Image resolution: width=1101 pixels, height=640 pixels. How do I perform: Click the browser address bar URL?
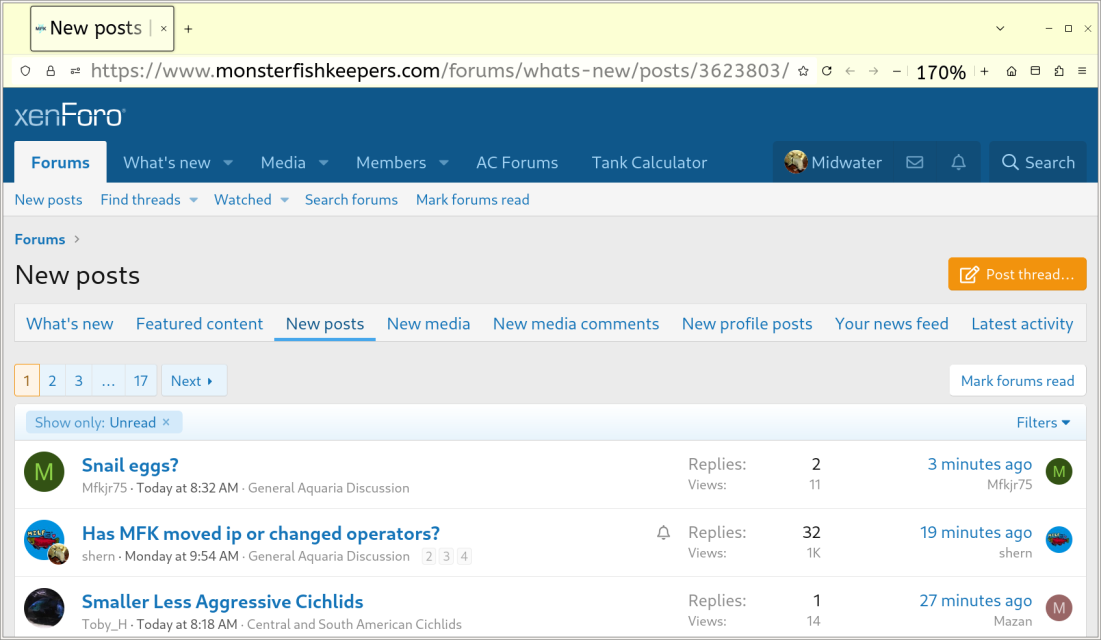click(x=440, y=71)
